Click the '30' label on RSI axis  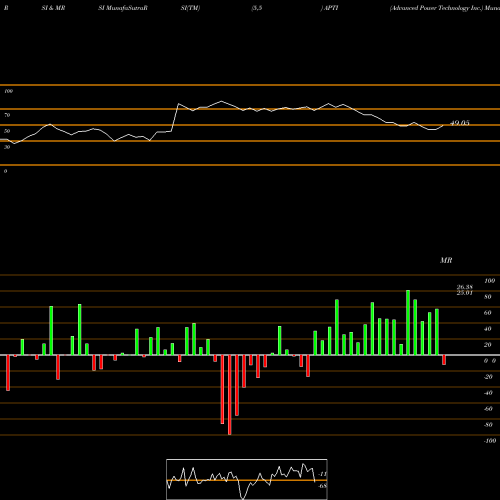7,147
